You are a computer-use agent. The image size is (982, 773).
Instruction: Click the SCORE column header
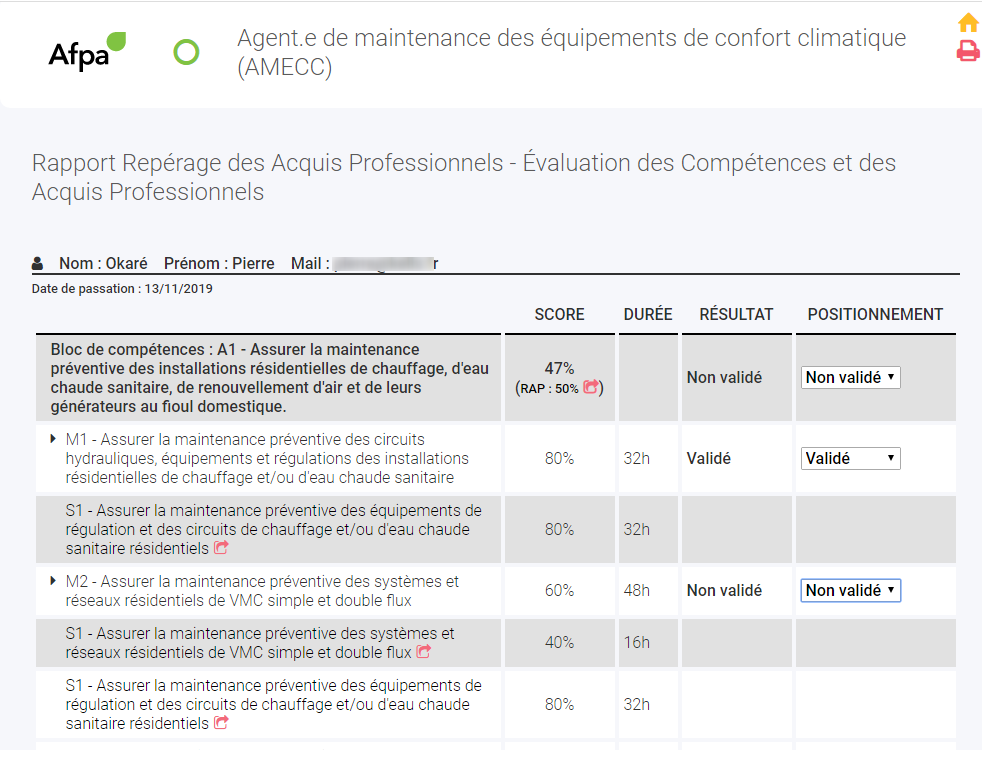pos(559,314)
